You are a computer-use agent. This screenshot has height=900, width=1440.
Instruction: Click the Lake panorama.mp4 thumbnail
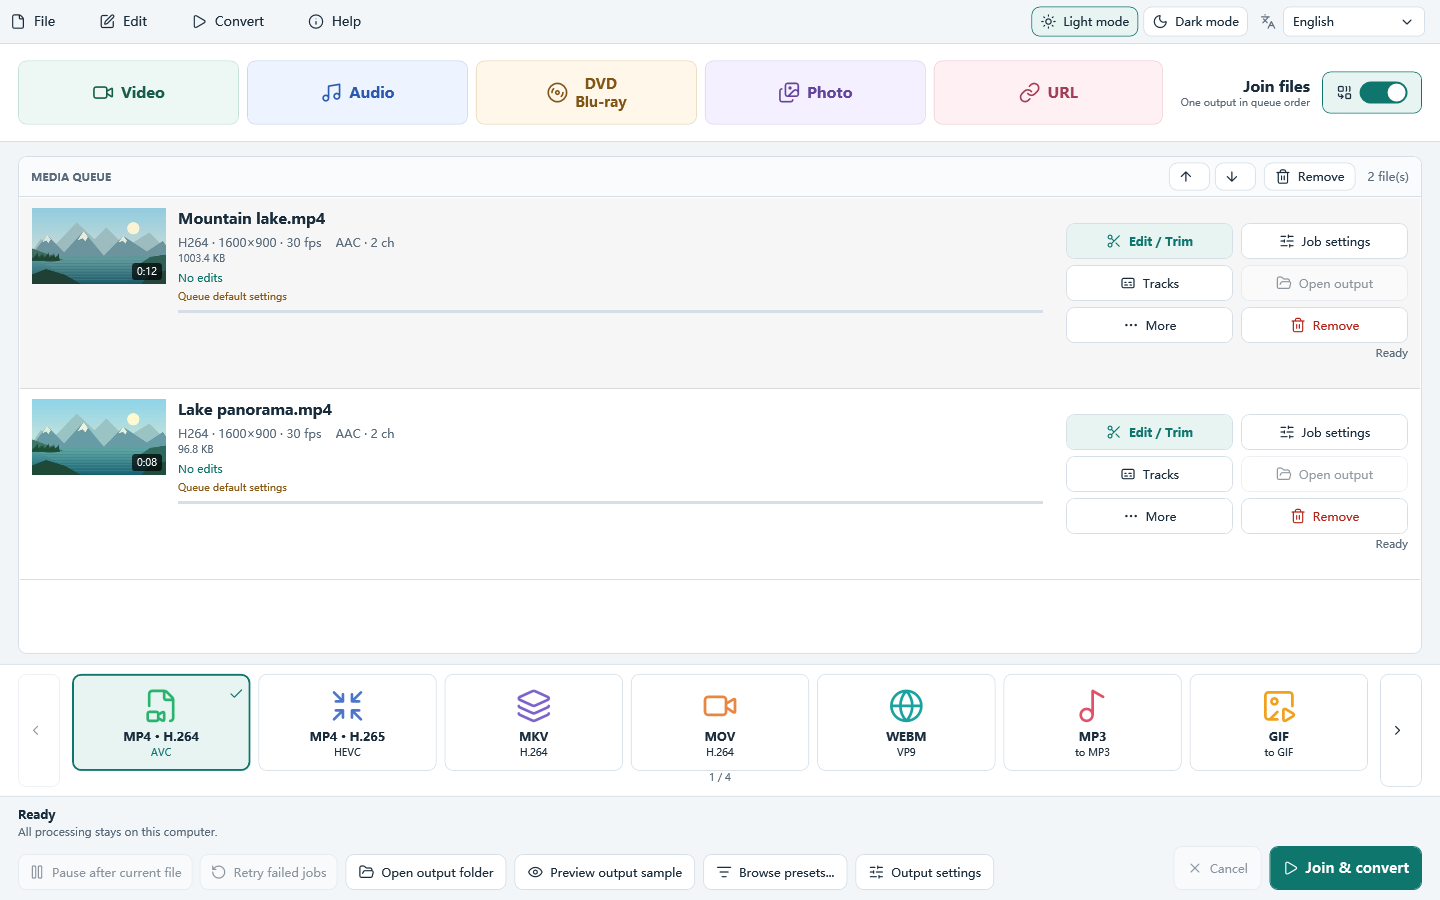pyautogui.click(x=99, y=437)
